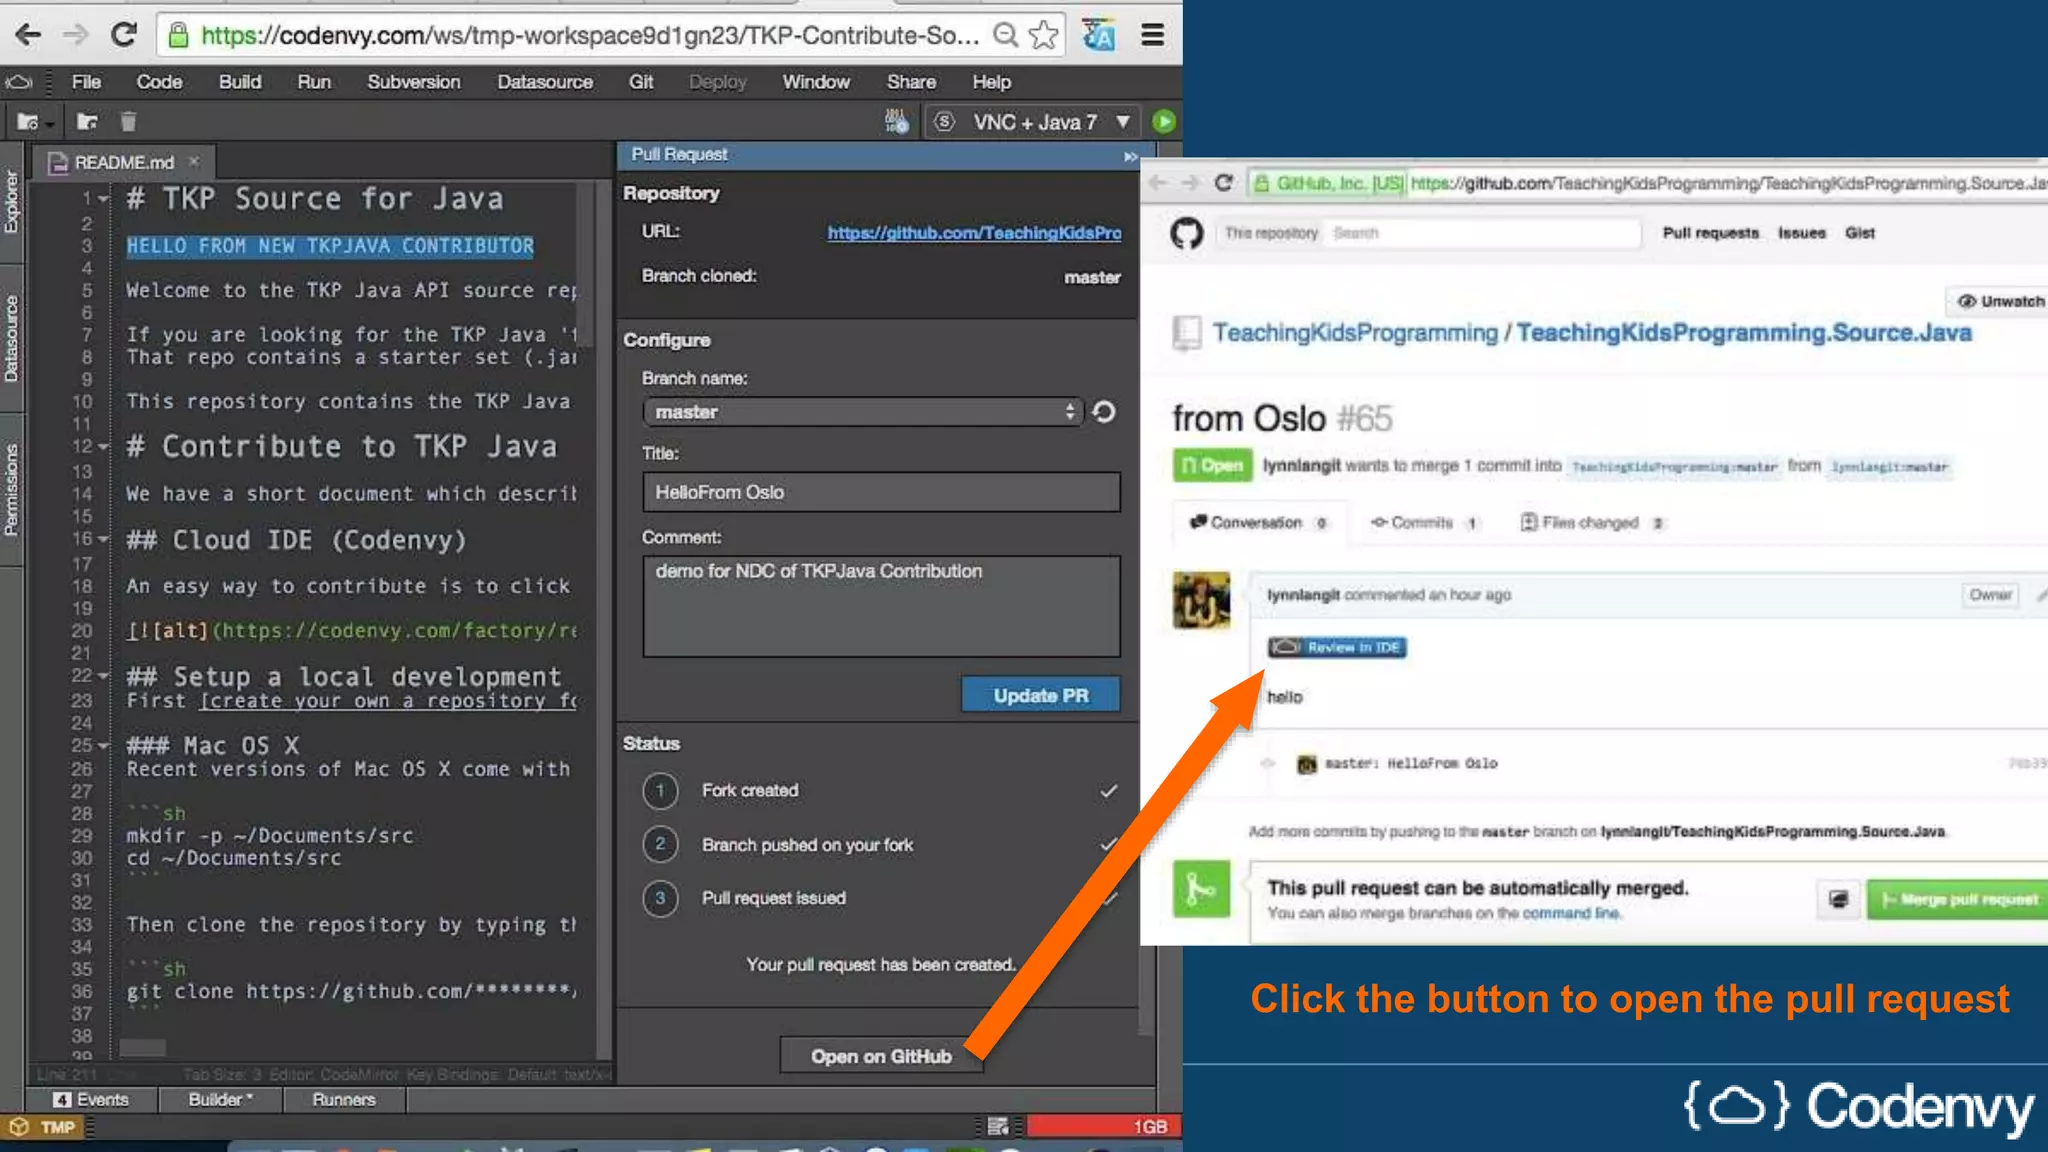
Task: Open the repository URL link in the Pull Request panel
Action: [x=974, y=232]
